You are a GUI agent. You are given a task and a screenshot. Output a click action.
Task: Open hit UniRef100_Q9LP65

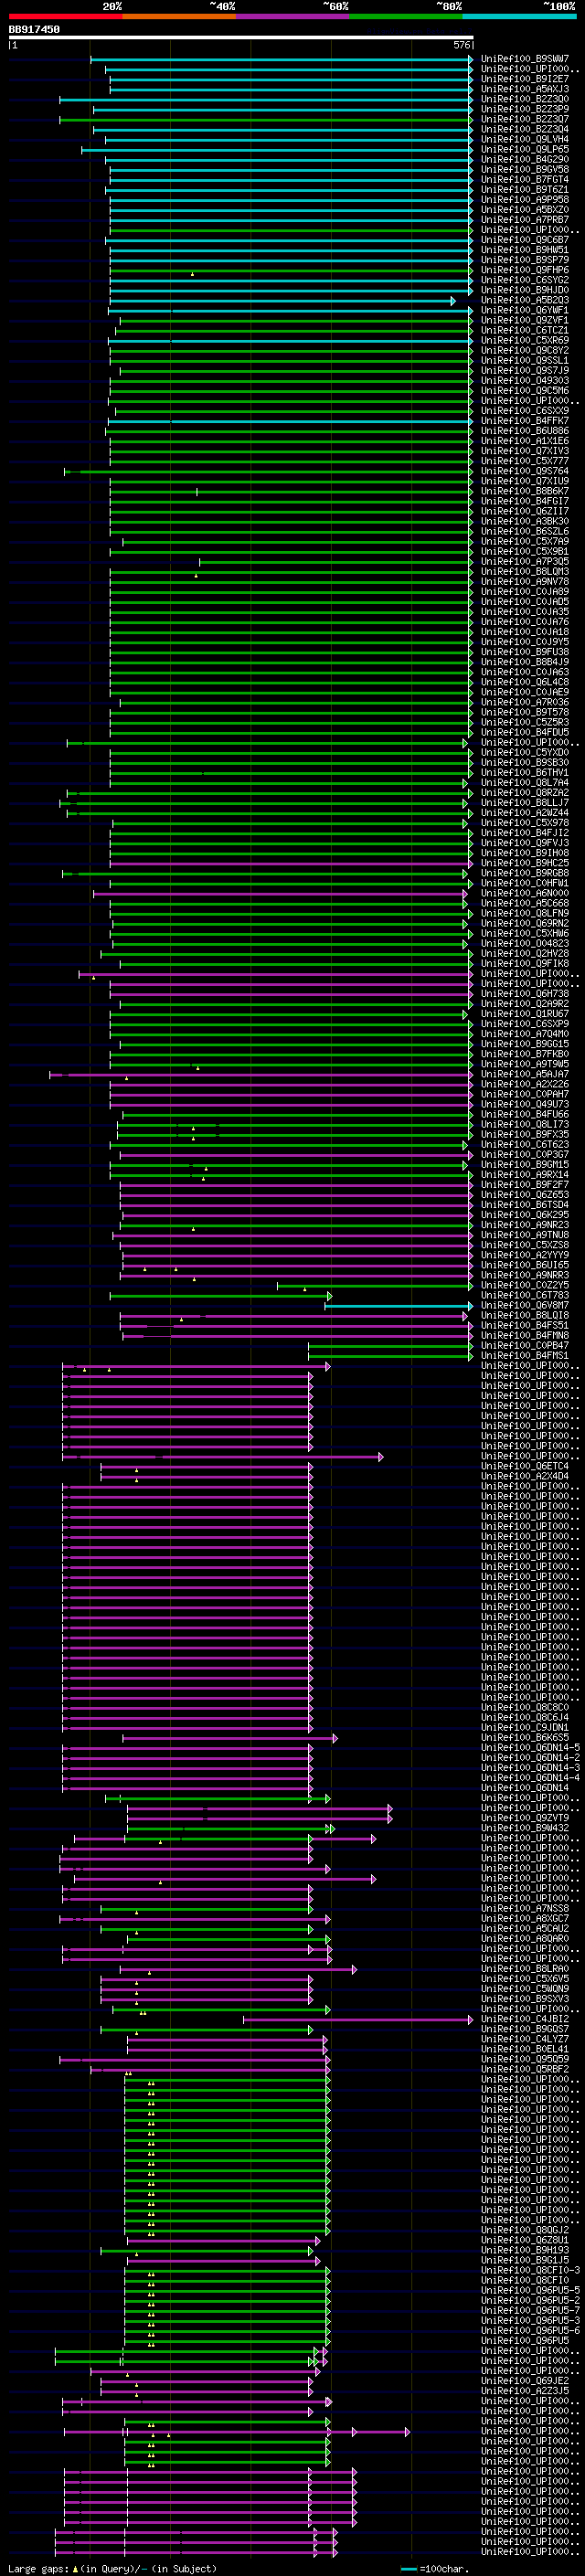tap(525, 149)
